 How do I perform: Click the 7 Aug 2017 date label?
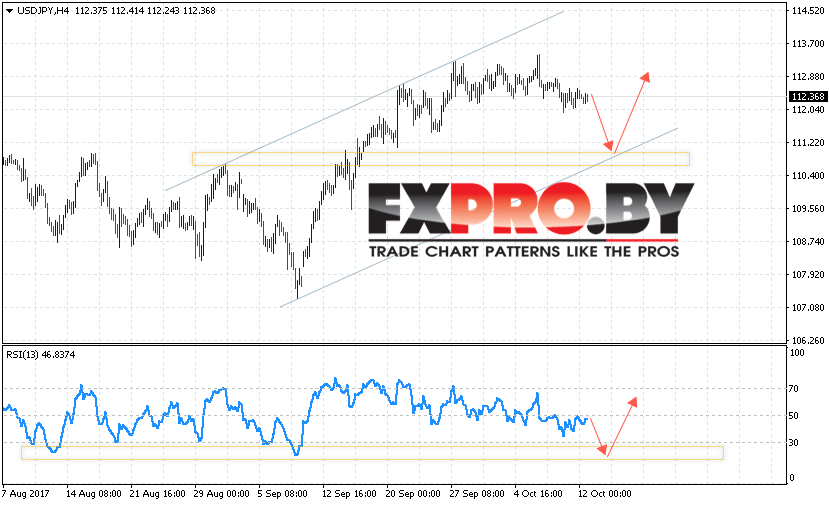click(x=25, y=494)
